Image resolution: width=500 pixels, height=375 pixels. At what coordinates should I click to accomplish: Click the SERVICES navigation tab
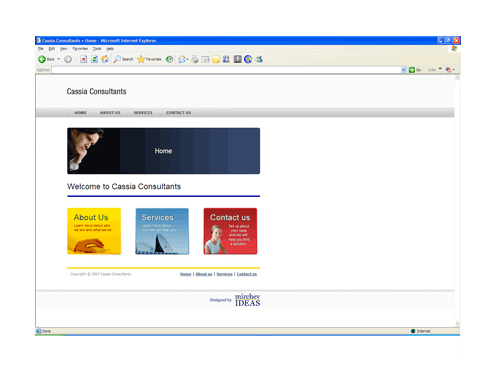pos(143,113)
